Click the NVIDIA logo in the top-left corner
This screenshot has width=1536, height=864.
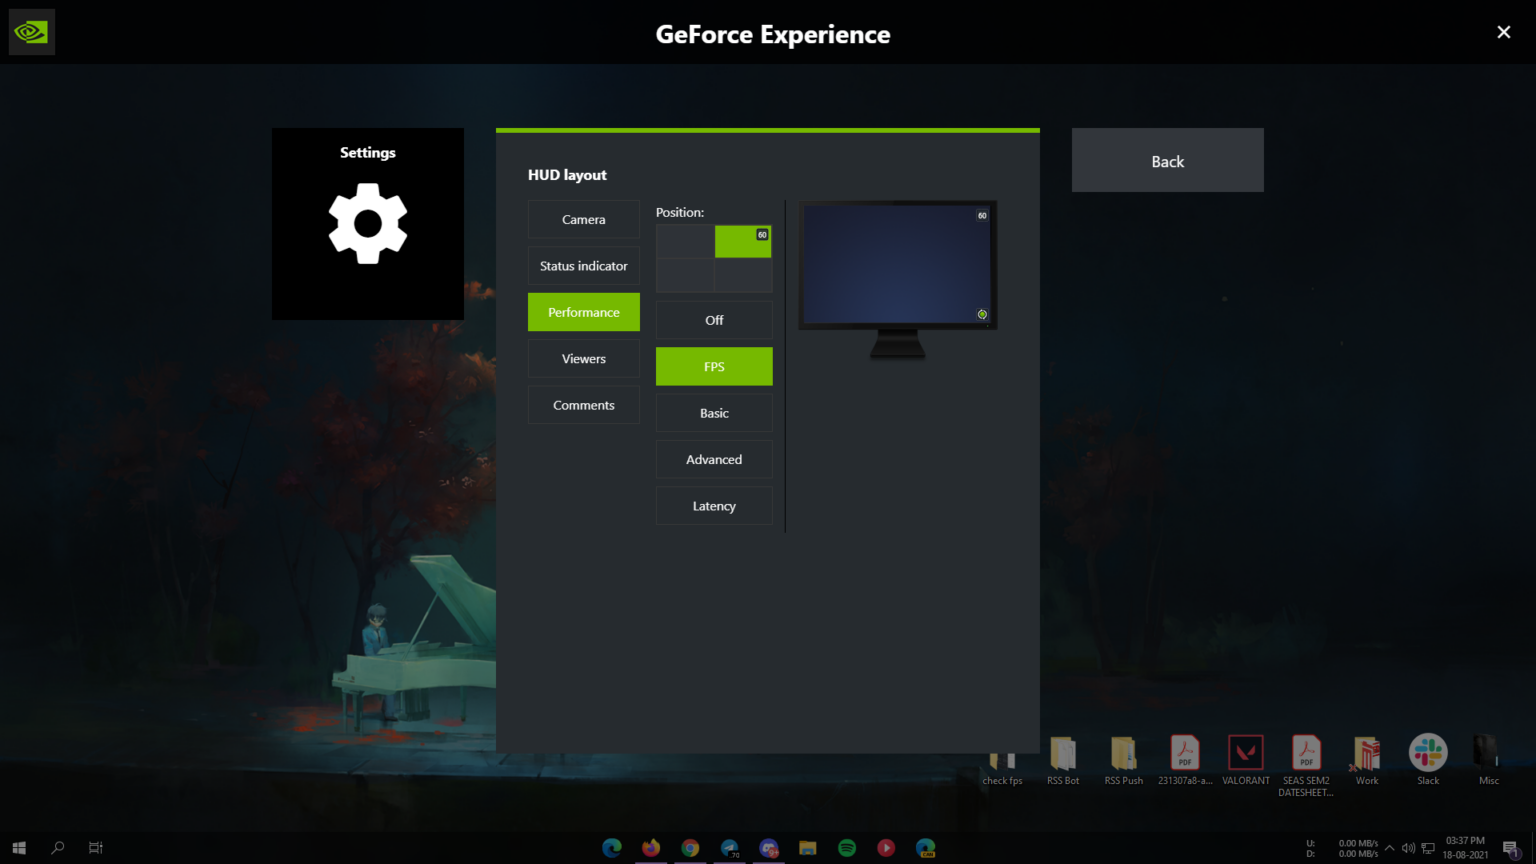pyautogui.click(x=31, y=31)
